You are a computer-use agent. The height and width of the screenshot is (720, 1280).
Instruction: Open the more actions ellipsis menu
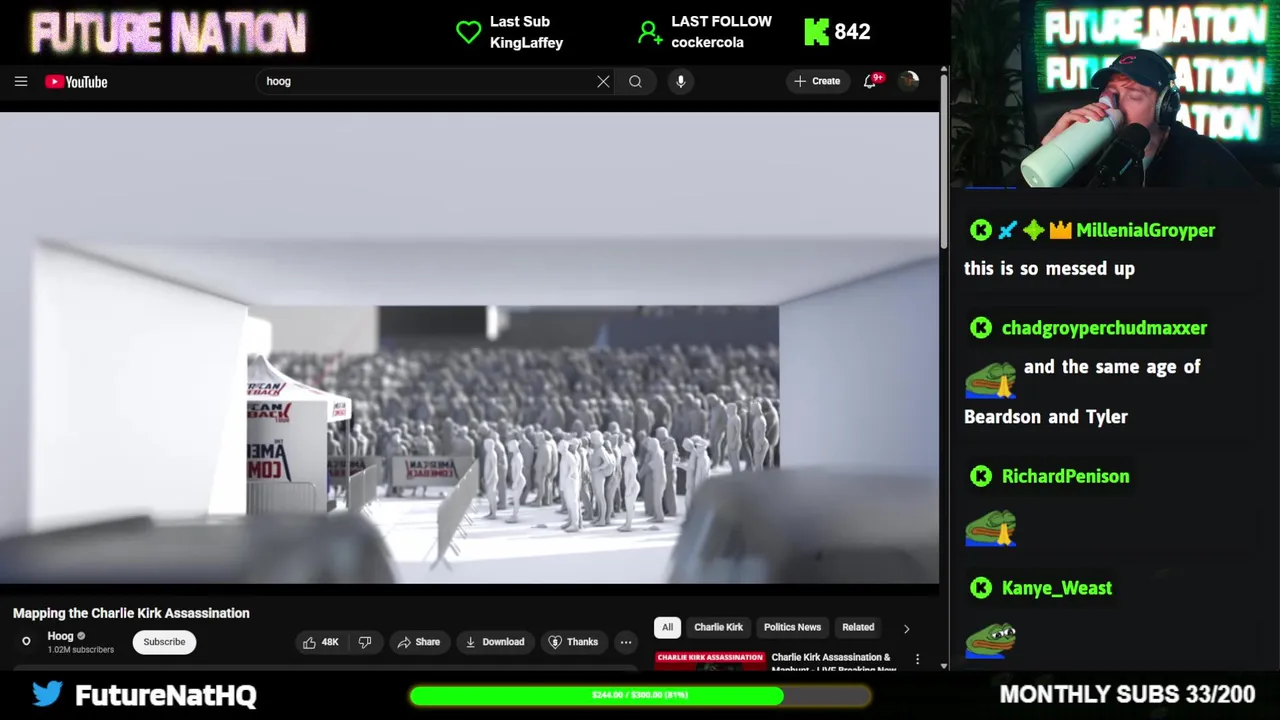(626, 642)
